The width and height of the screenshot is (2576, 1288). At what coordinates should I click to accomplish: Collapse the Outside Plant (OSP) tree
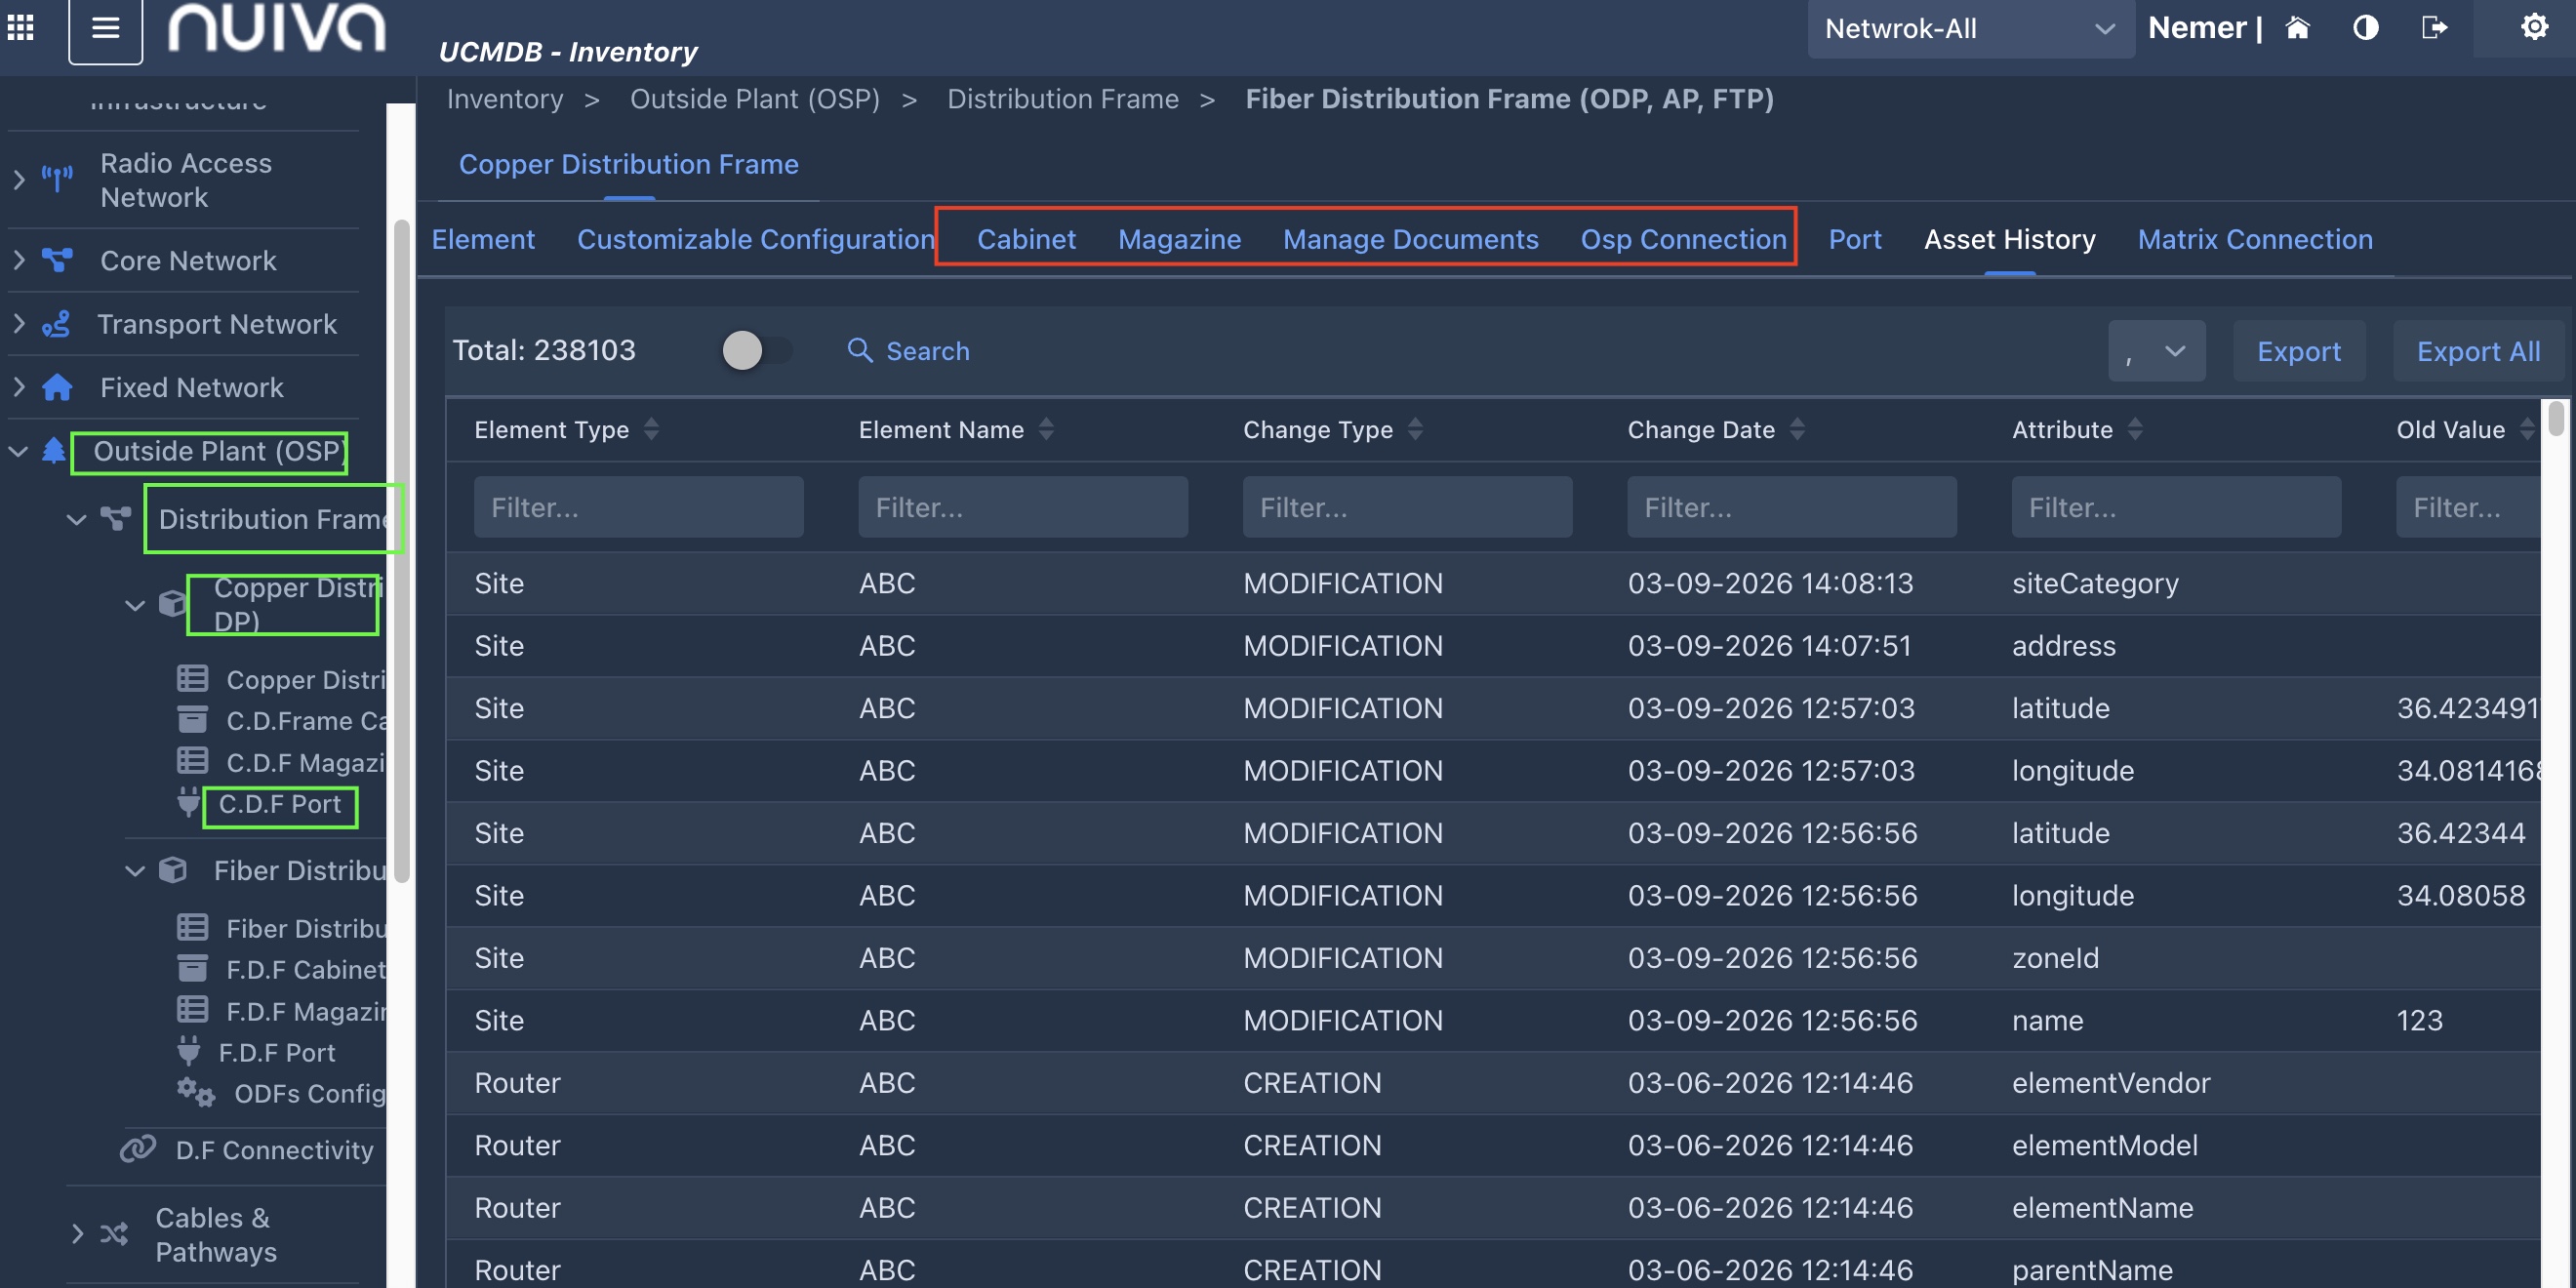click(19, 451)
